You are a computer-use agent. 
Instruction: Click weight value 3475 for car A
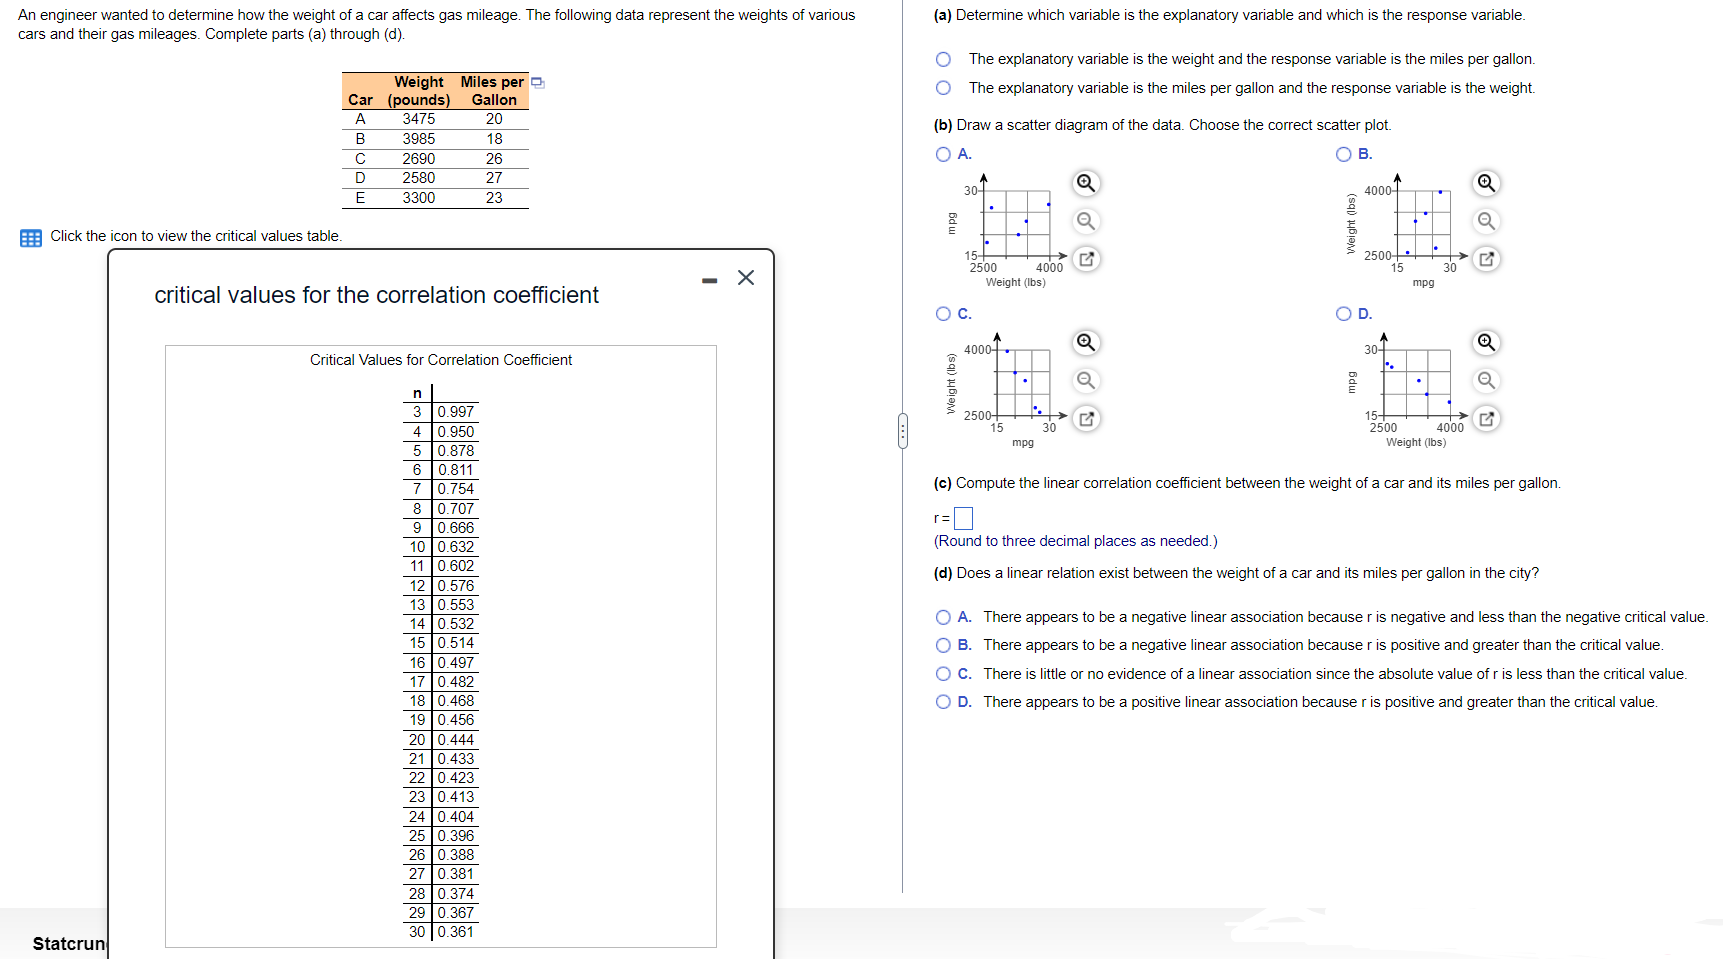[x=419, y=119]
